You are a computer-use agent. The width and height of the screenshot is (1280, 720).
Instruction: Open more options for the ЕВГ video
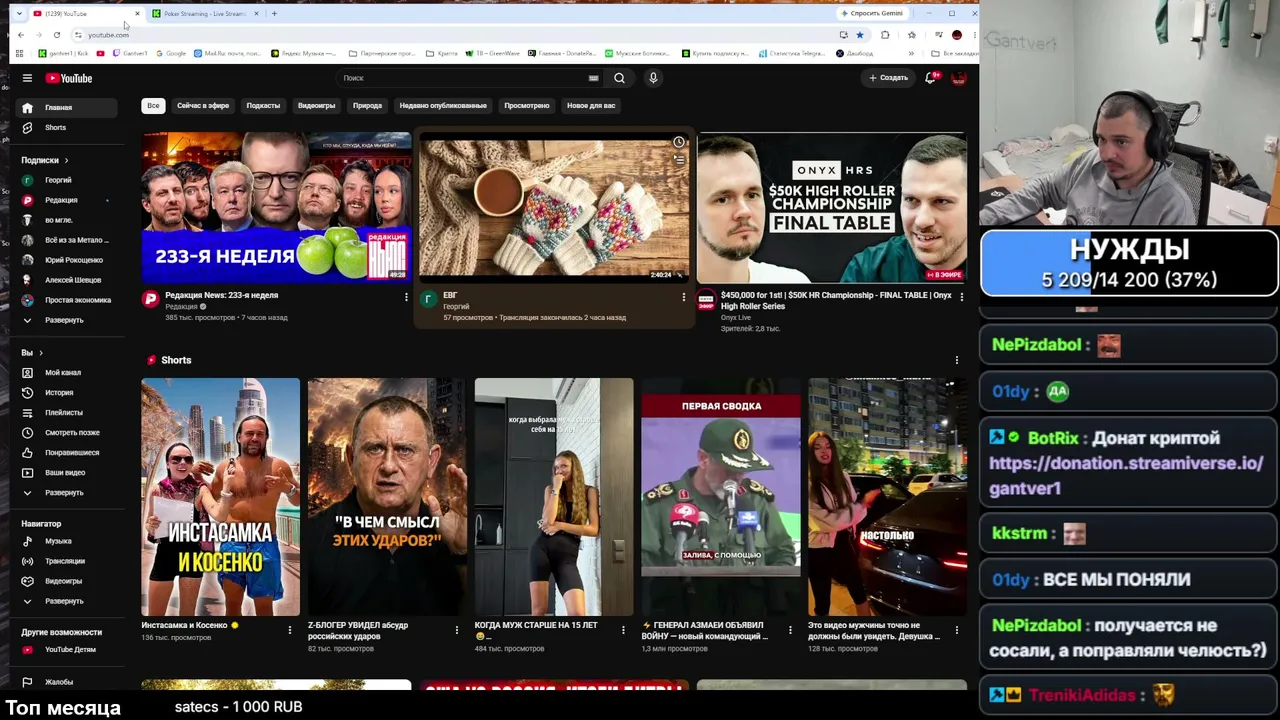tap(684, 297)
